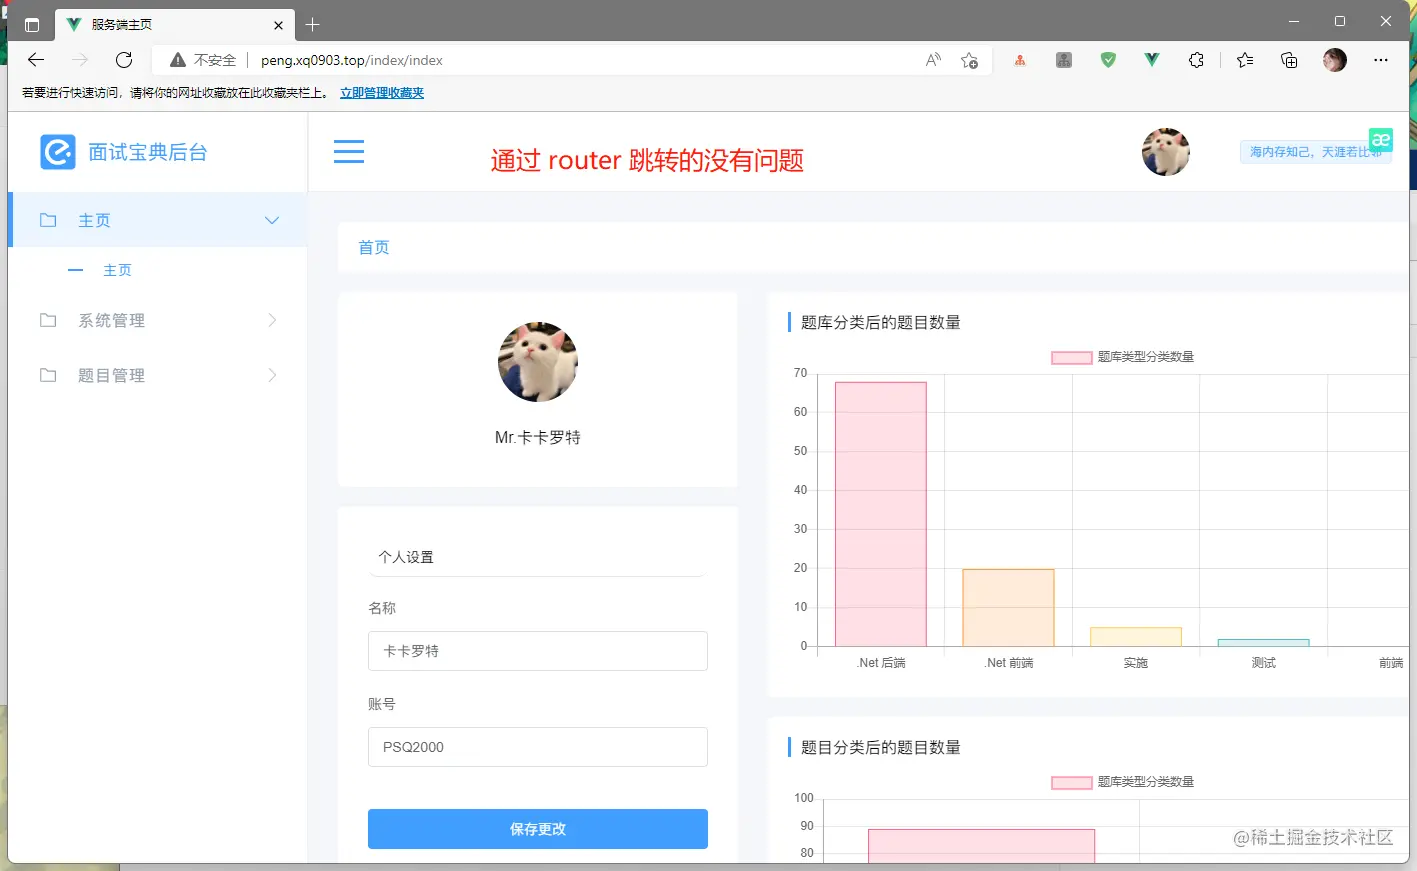Image resolution: width=1417 pixels, height=871 pixels.
Task: Open the 立即管理收藏夹 link
Action: point(381,92)
